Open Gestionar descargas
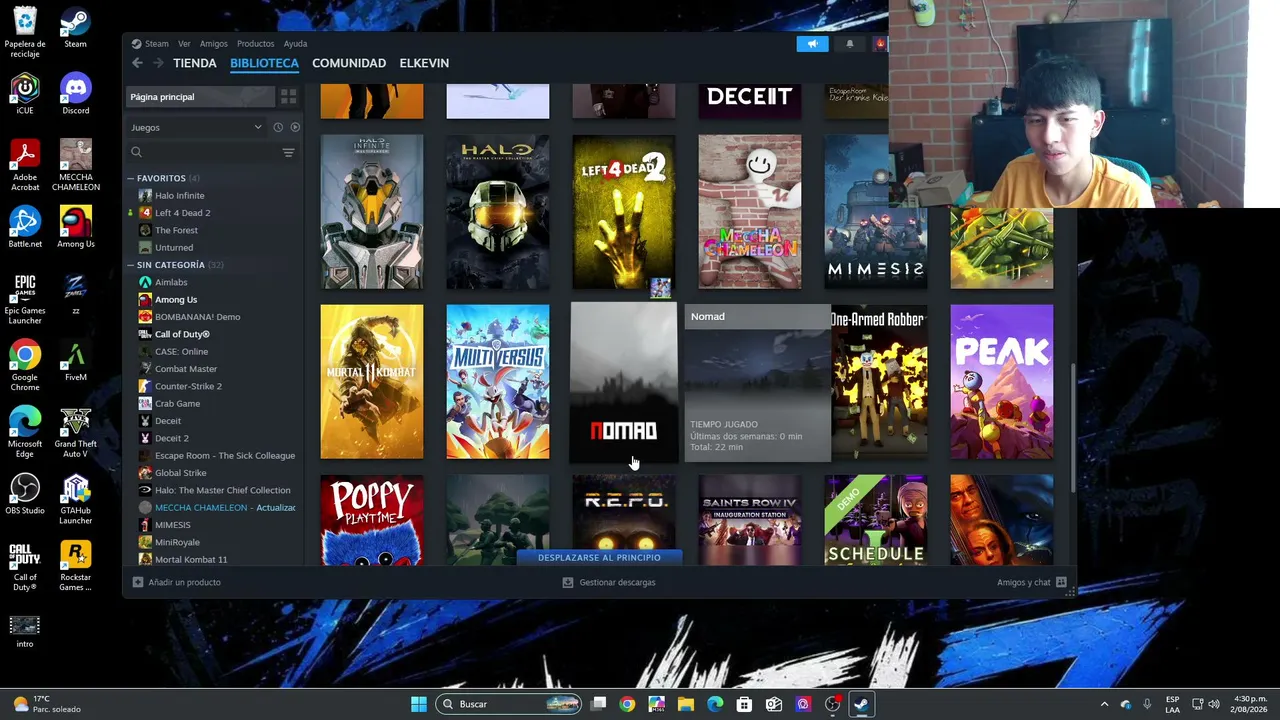 pyautogui.click(x=609, y=582)
